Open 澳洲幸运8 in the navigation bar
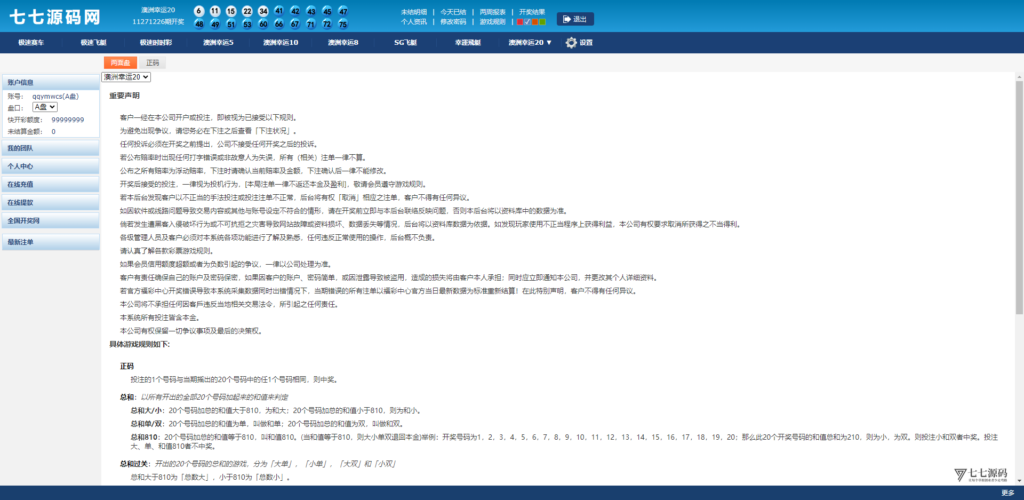 (x=343, y=42)
